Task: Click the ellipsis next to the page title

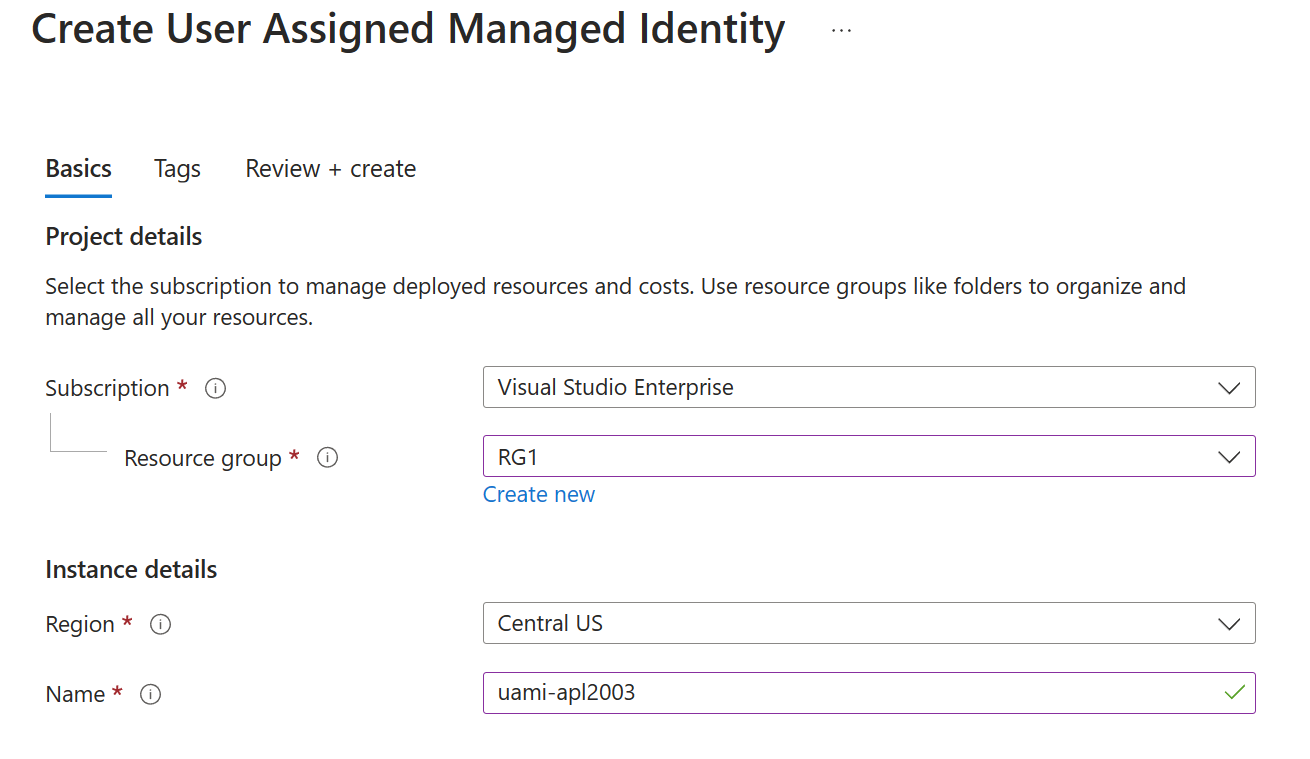Action: [841, 28]
